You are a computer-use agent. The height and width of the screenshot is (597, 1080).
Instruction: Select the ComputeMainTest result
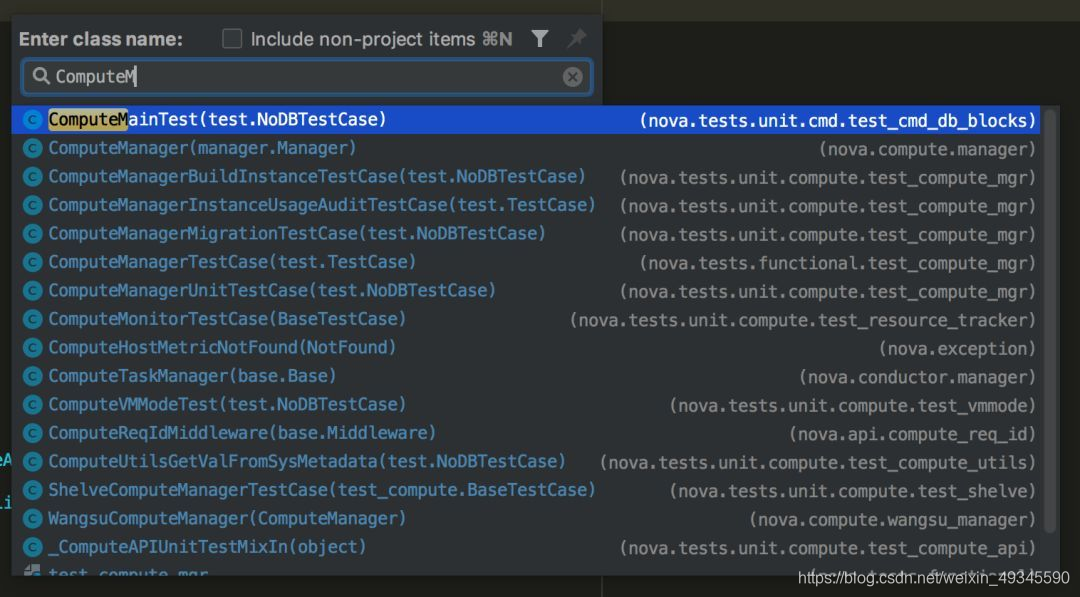coord(217,120)
